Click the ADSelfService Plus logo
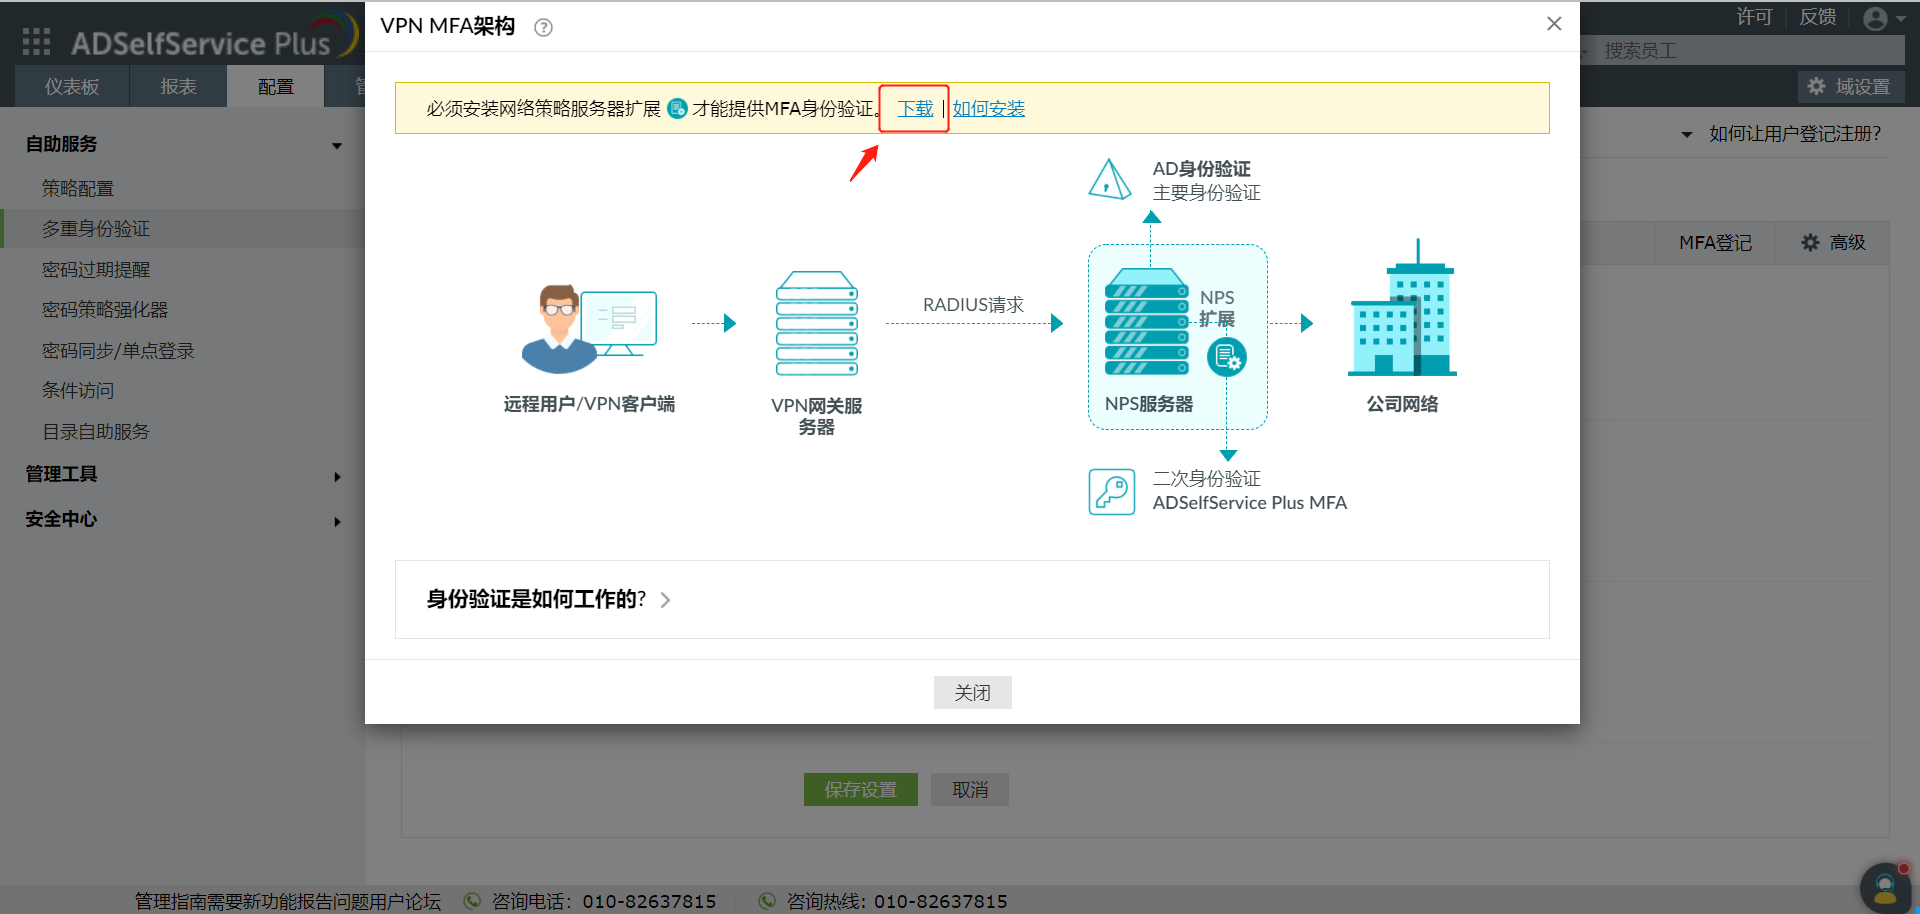The height and width of the screenshot is (914, 1920). click(x=214, y=38)
